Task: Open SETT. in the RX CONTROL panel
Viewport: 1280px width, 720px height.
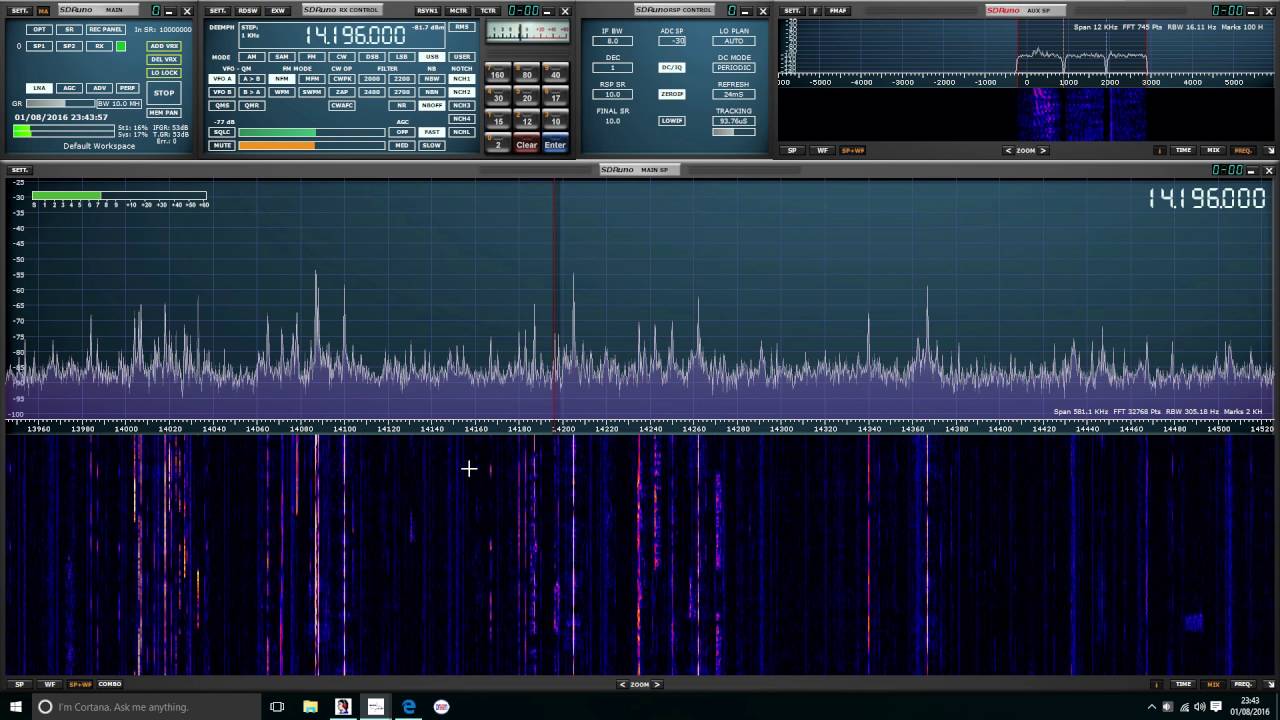Action: pos(217,10)
